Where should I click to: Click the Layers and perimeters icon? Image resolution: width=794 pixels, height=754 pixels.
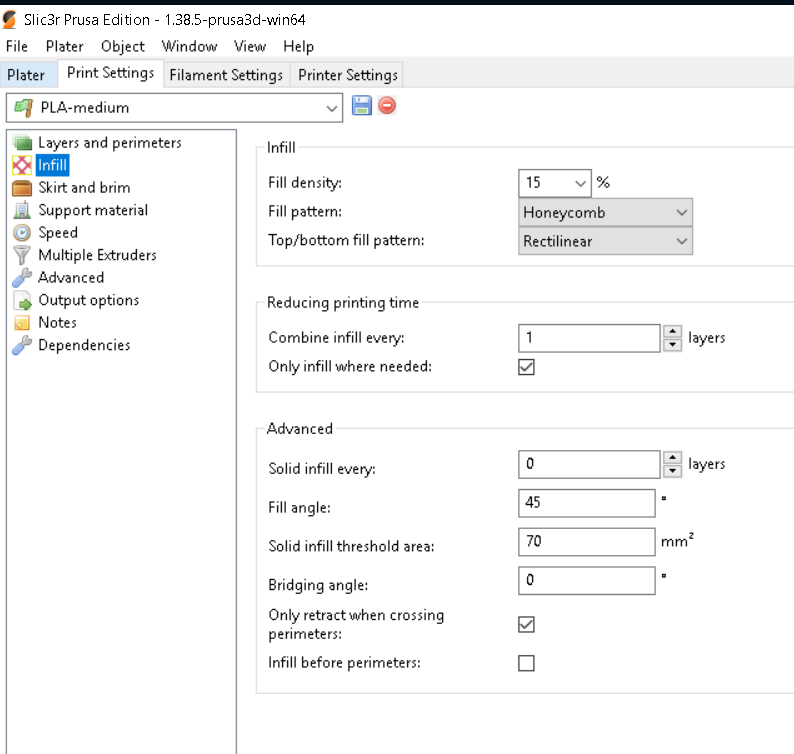point(22,143)
